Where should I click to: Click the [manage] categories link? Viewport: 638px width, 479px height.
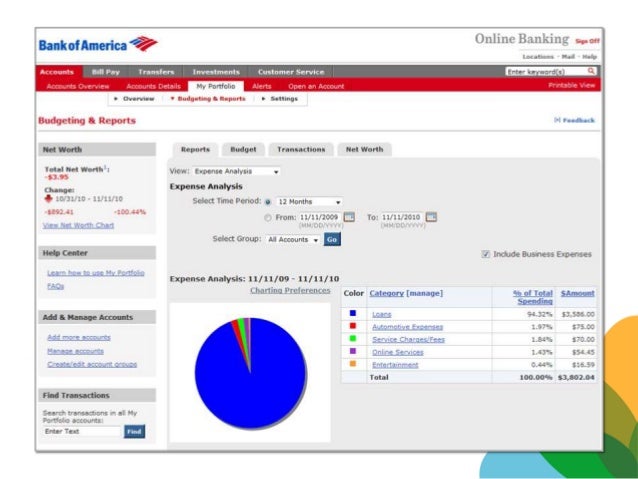click(425, 293)
